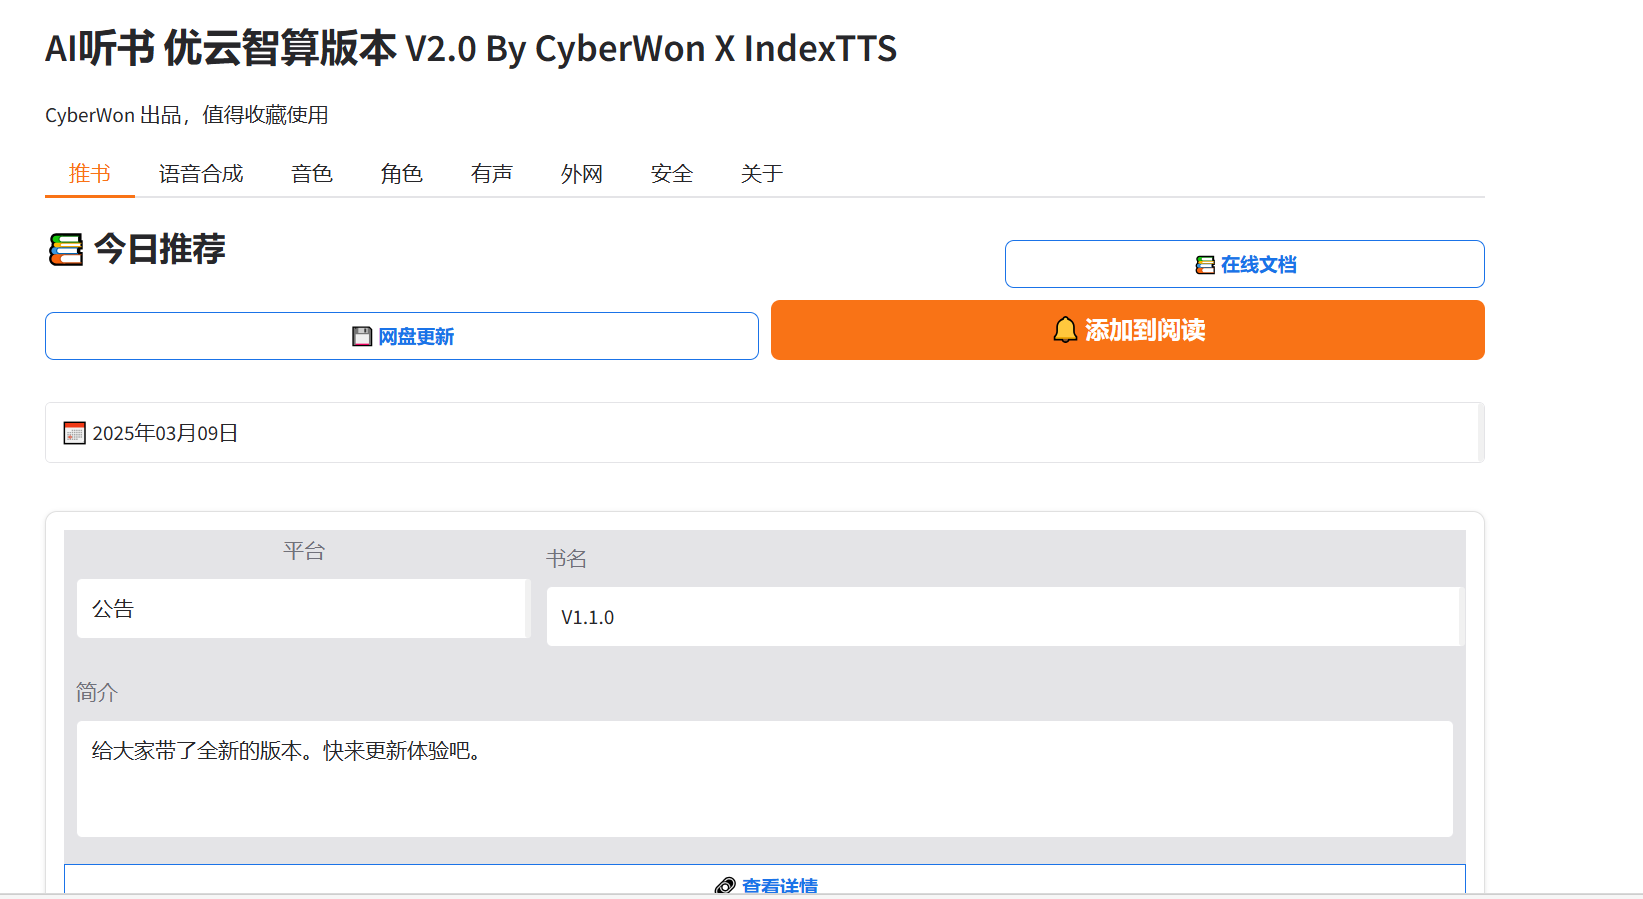Switch to the 推书 tab

tap(90, 174)
